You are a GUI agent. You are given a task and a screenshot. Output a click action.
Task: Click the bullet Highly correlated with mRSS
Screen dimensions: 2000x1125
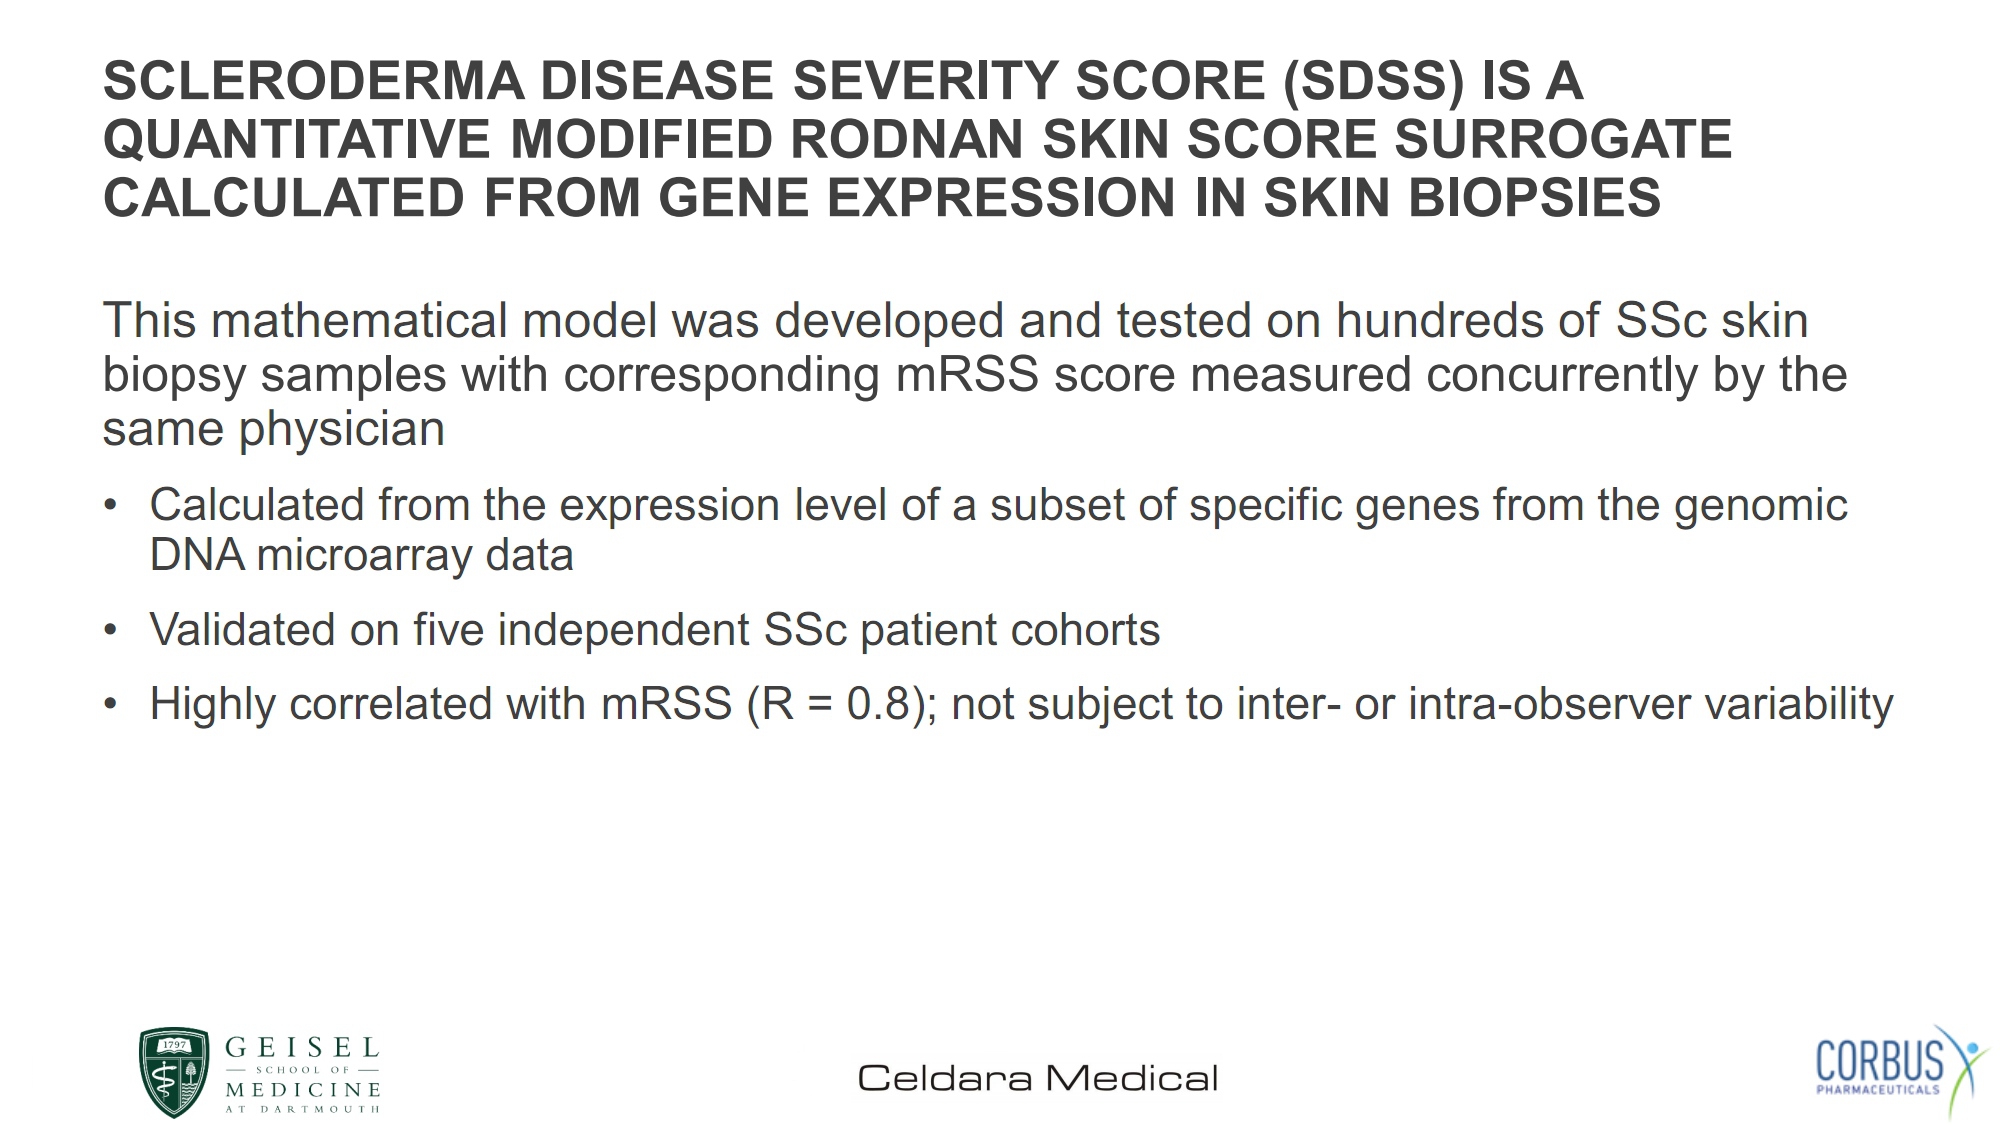(x=1021, y=704)
